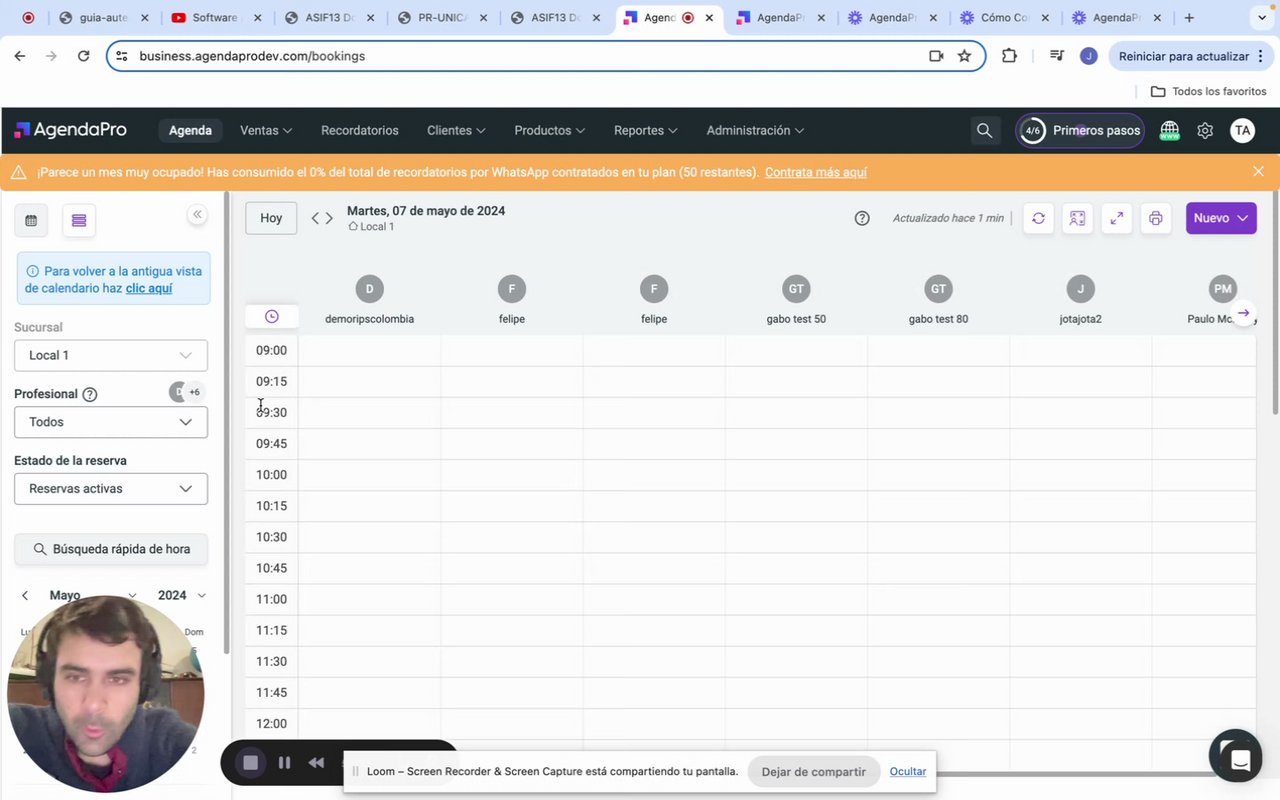
Task: Open the language globe icon
Action: pos(1169,130)
